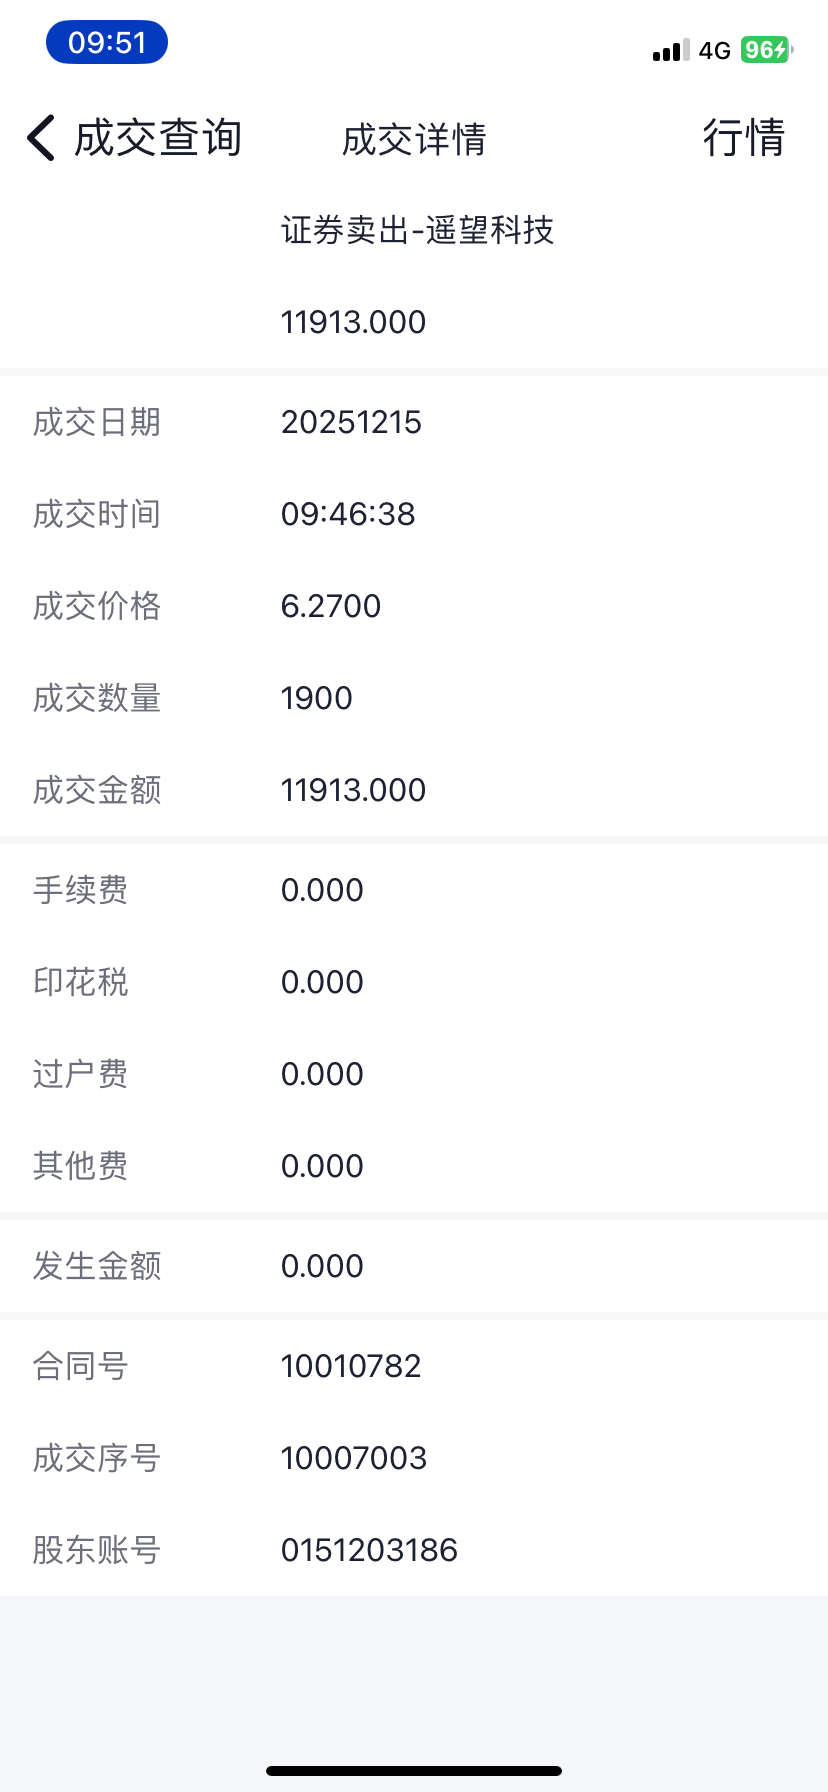Tap the battery indicator in status bar

(766, 50)
